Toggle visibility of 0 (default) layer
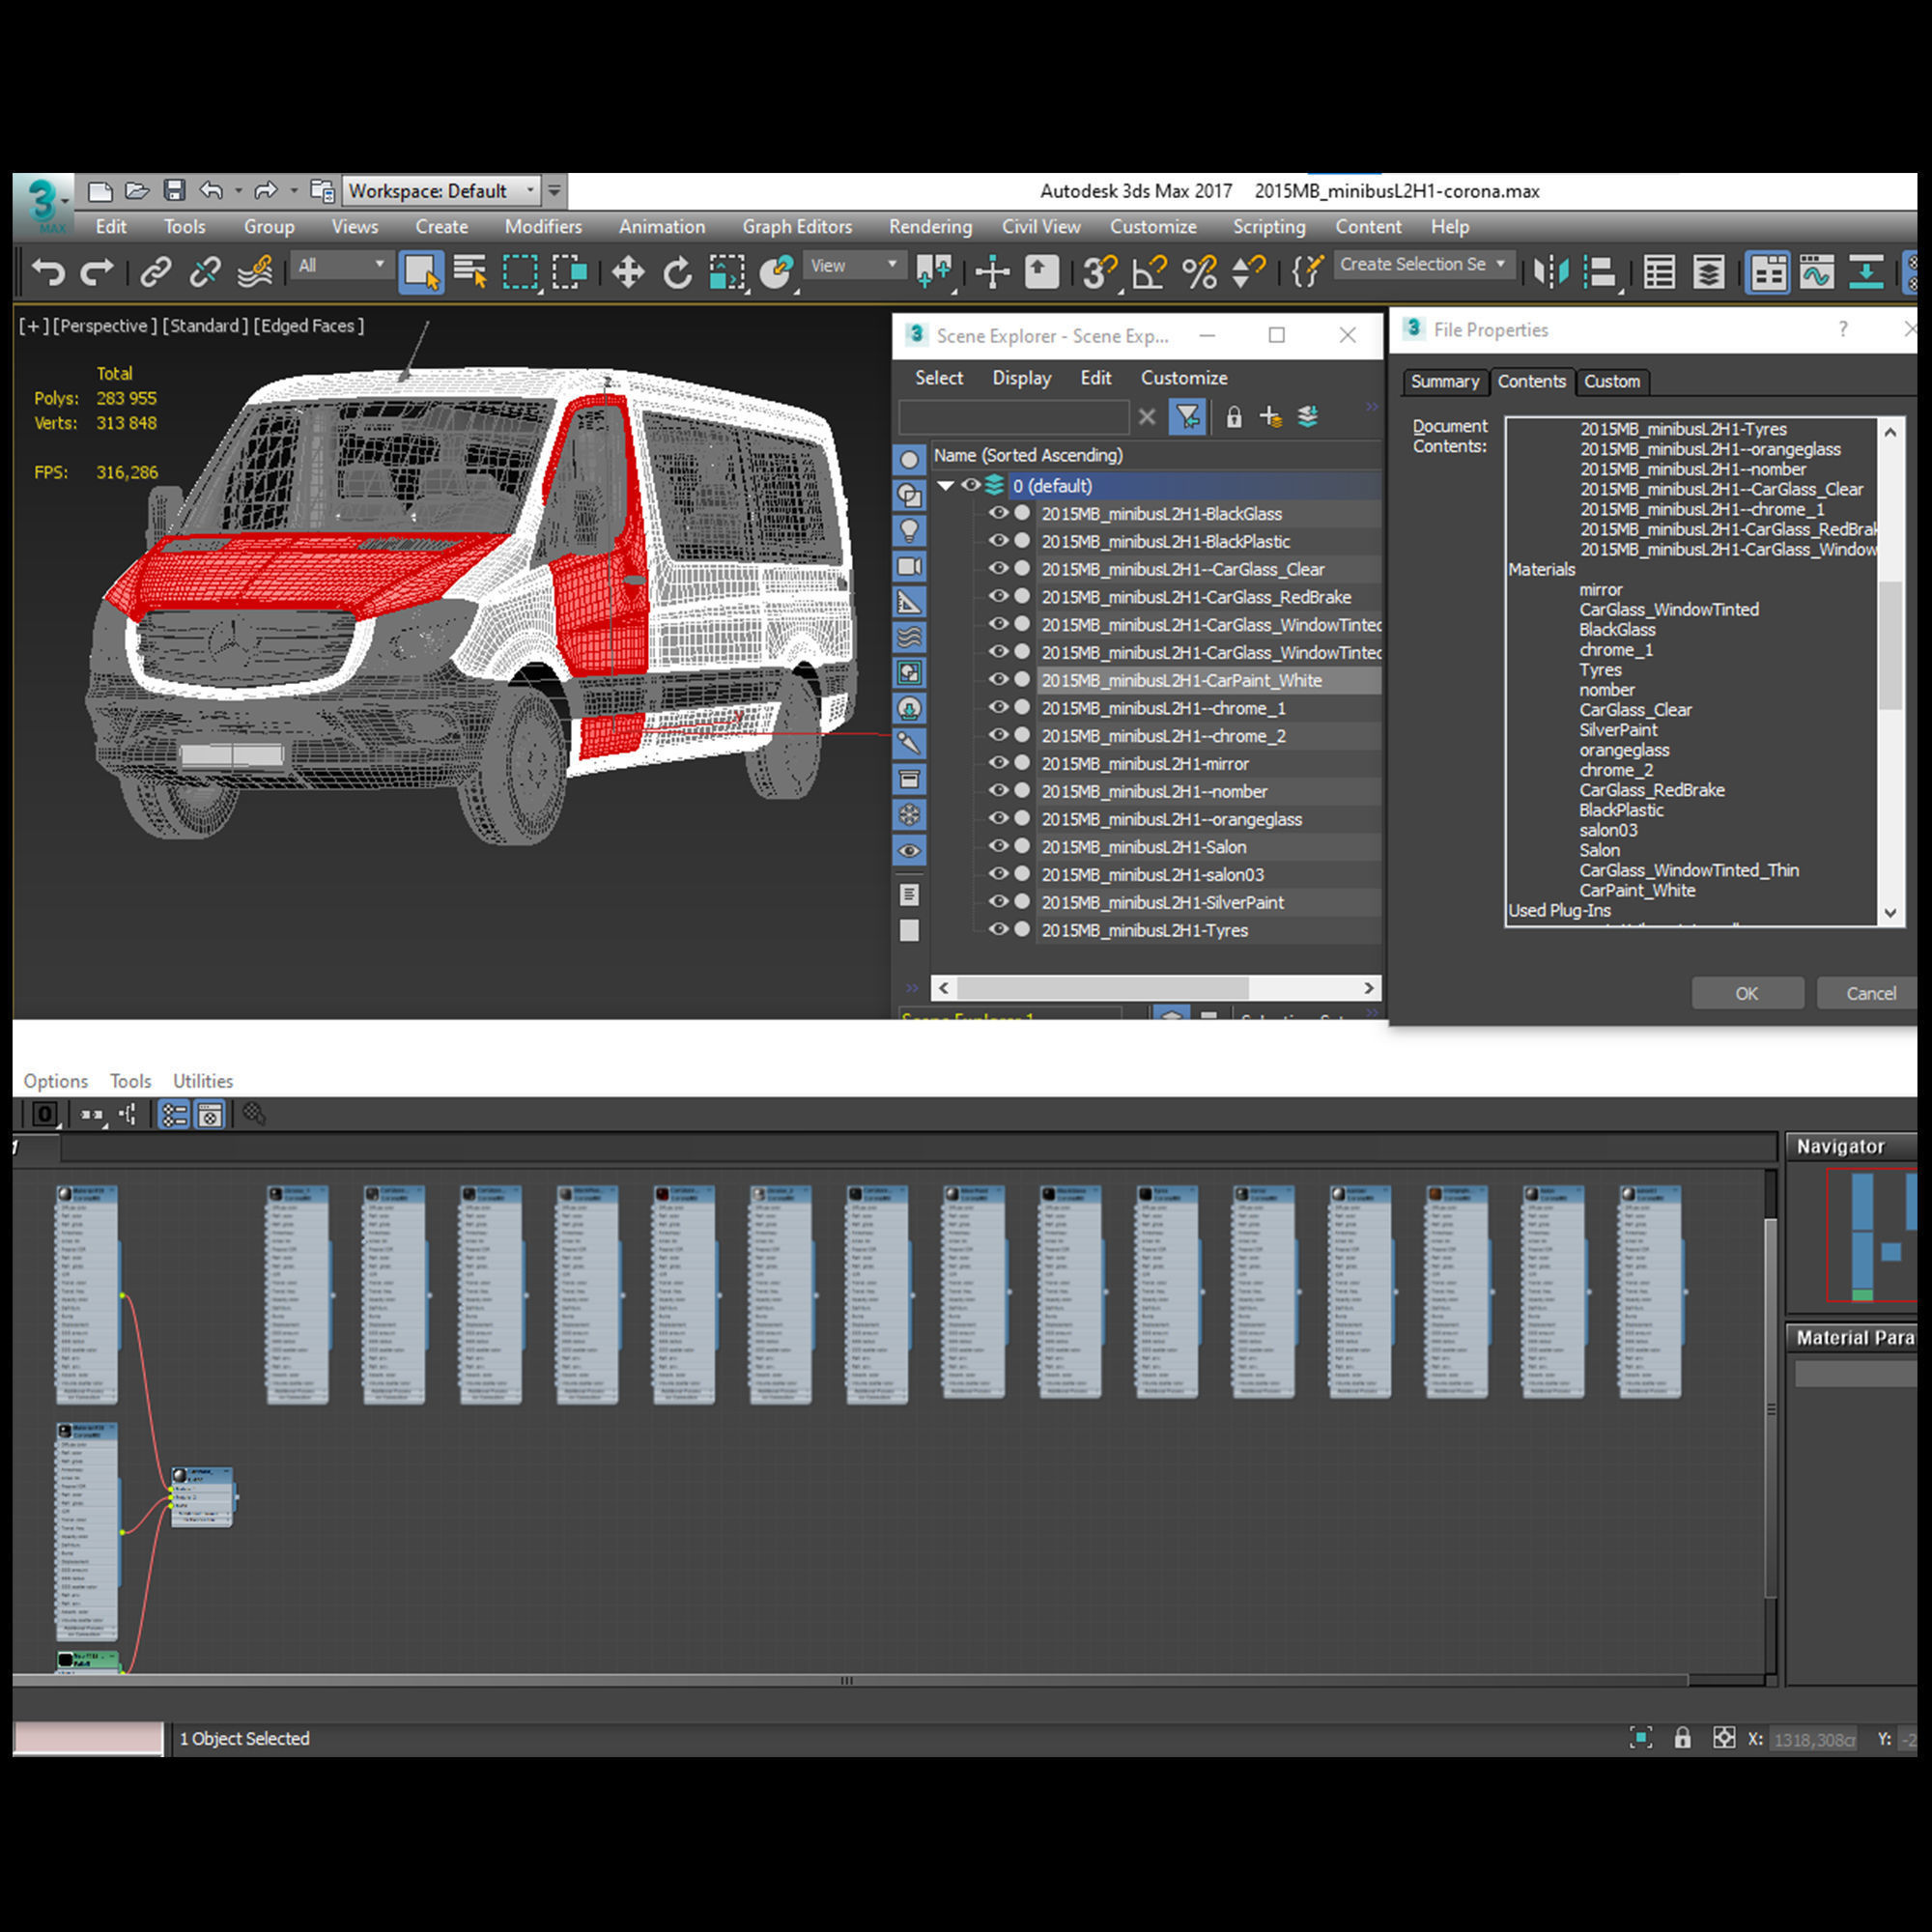1932x1932 pixels. (x=970, y=485)
